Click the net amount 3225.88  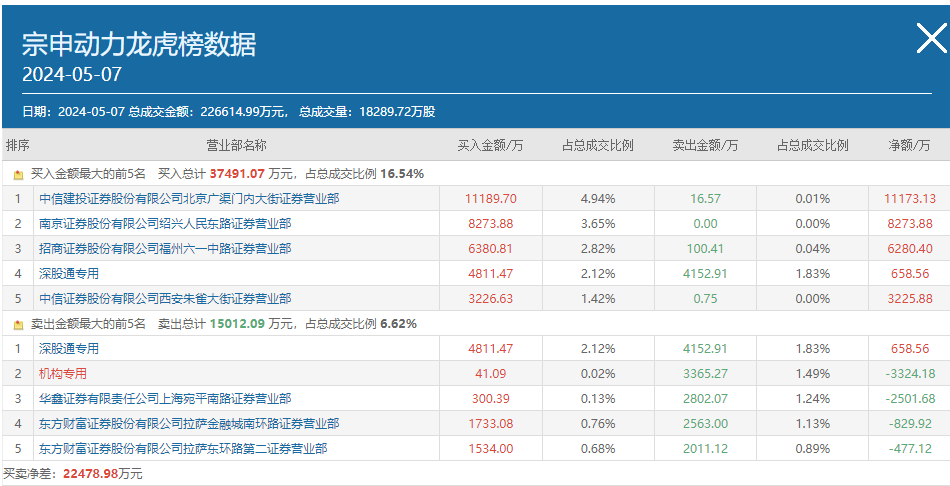(910, 299)
